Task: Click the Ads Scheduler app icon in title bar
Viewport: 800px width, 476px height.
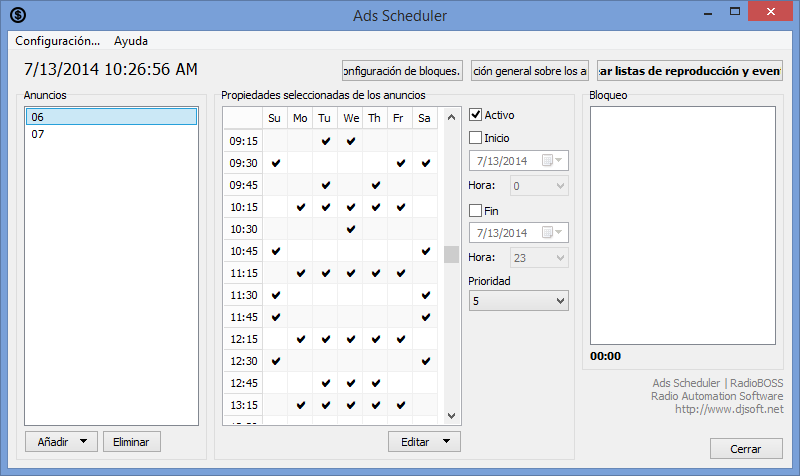Action: coord(18,15)
